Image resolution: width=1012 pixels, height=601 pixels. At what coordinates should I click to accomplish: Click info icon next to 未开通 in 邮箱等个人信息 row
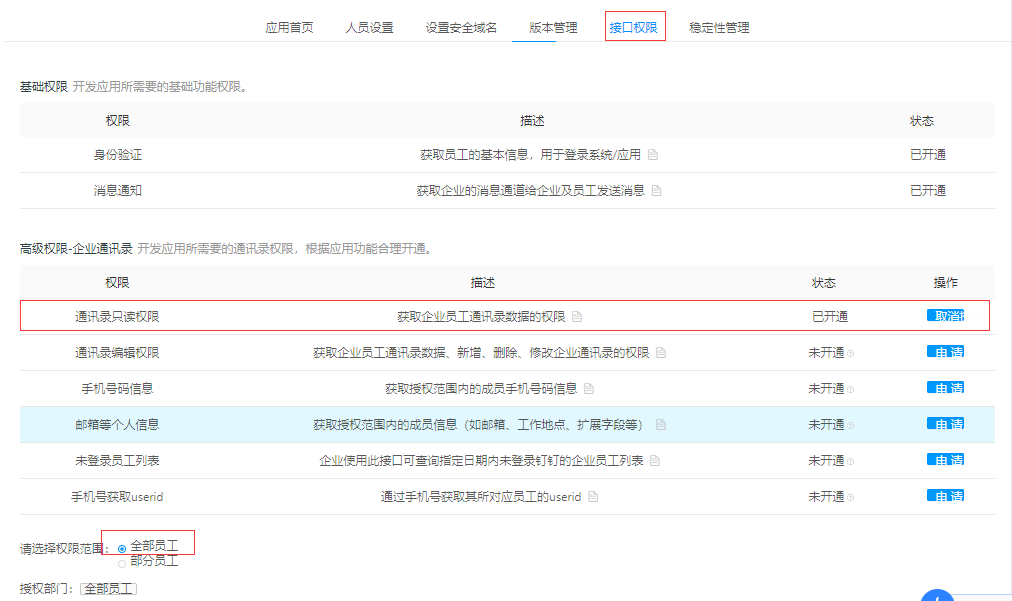click(x=851, y=425)
